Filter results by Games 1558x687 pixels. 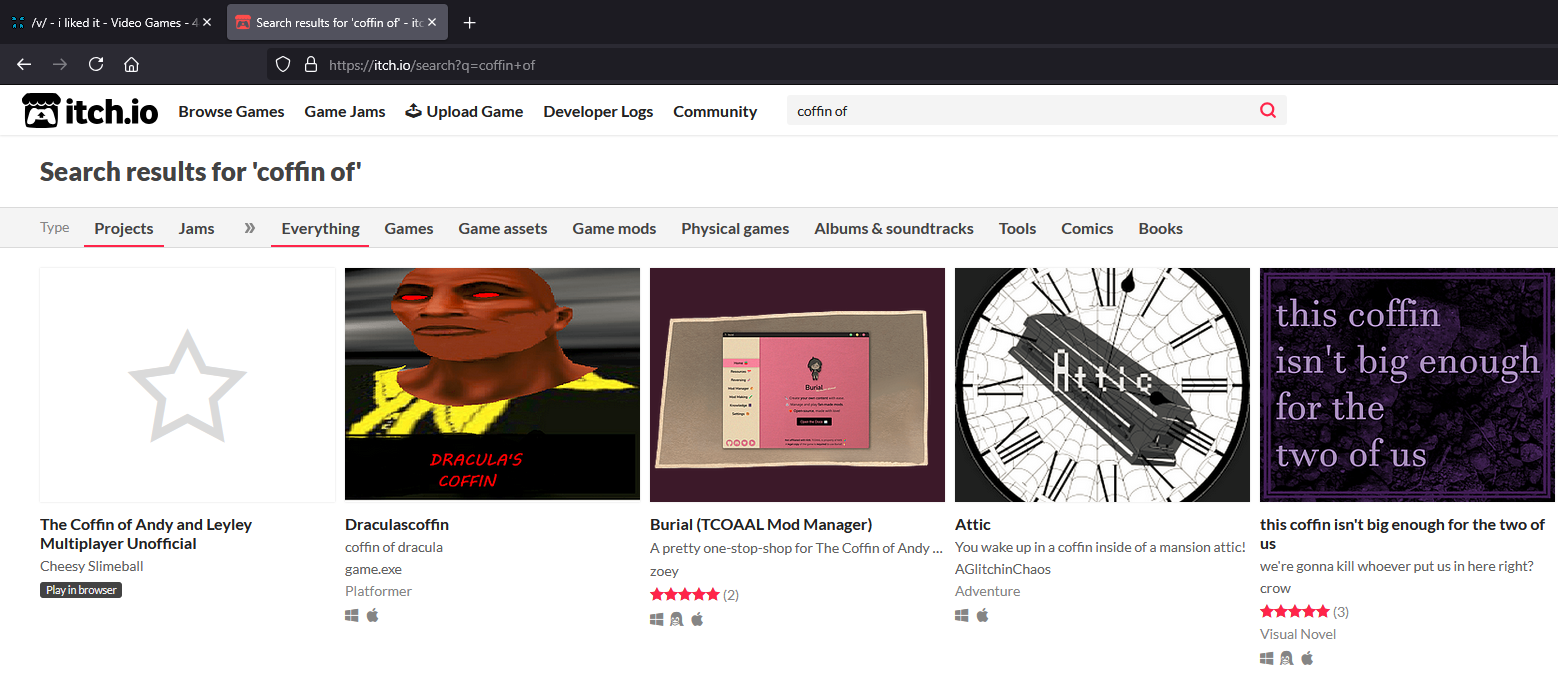click(x=409, y=228)
